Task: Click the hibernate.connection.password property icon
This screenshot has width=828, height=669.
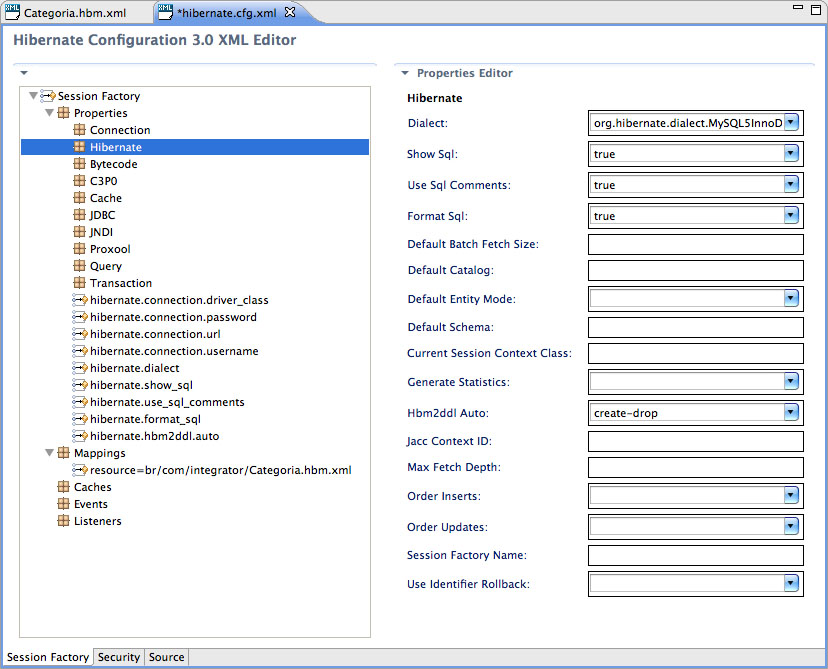Action: 80,317
